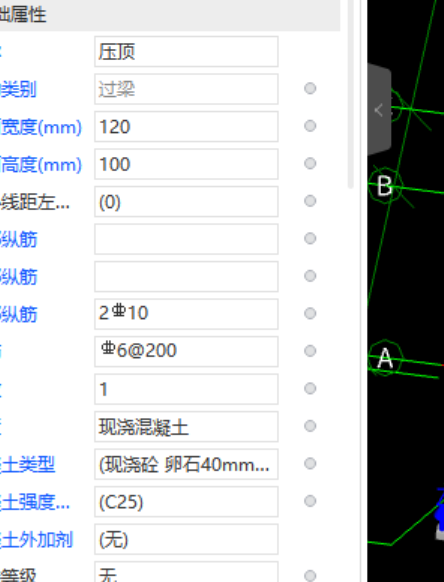This screenshot has height=582, width=444.
Task: Toggle the radio dot beside 2⌀10
Action: [x=310, y=313]
